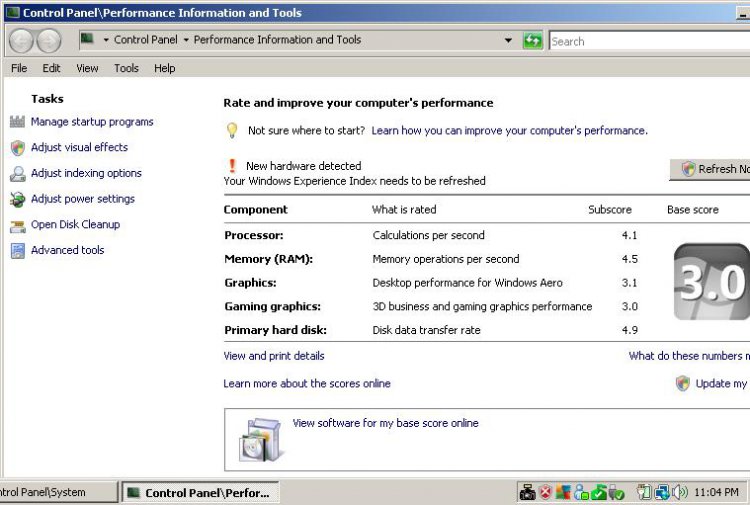Click What do these numbers mean link
This screenshot has width=750, height=505.
point(689,356)
